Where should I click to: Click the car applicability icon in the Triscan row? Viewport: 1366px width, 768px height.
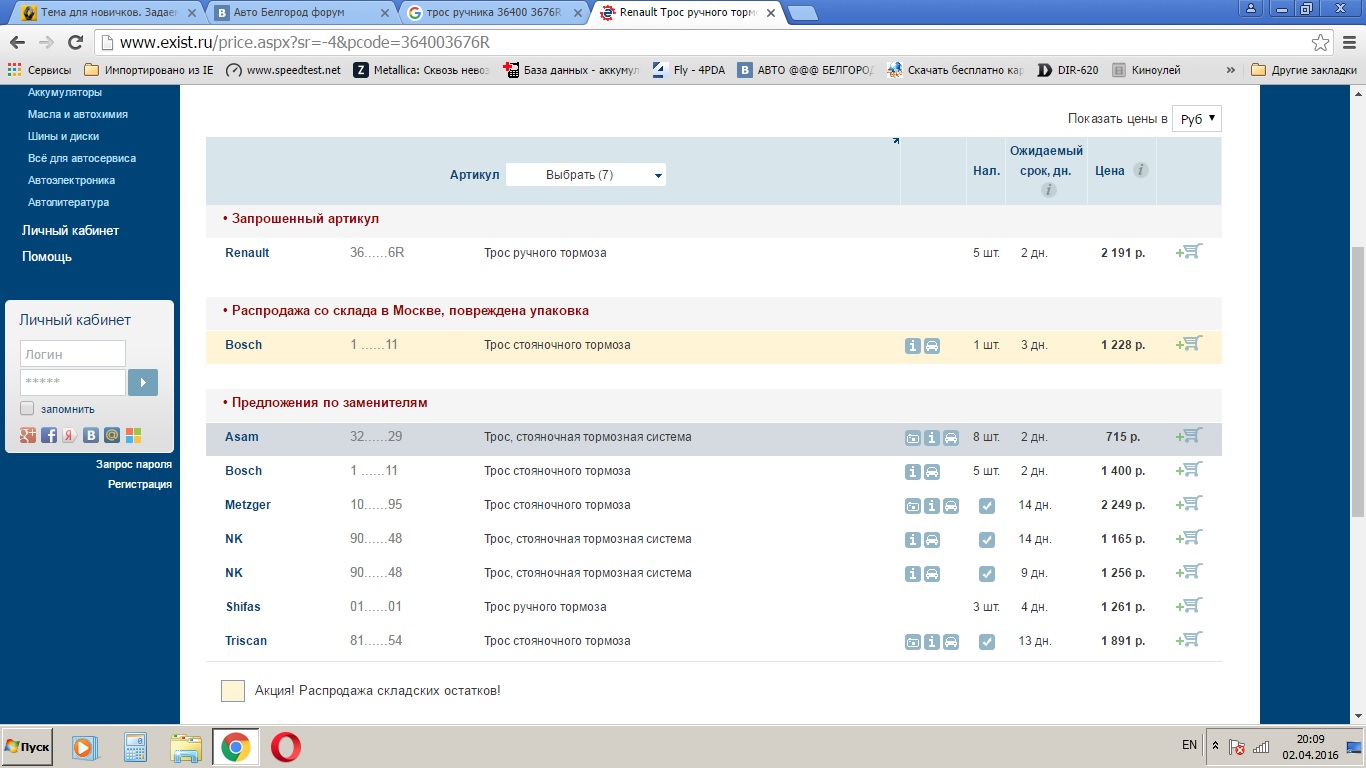coord(951,642)
